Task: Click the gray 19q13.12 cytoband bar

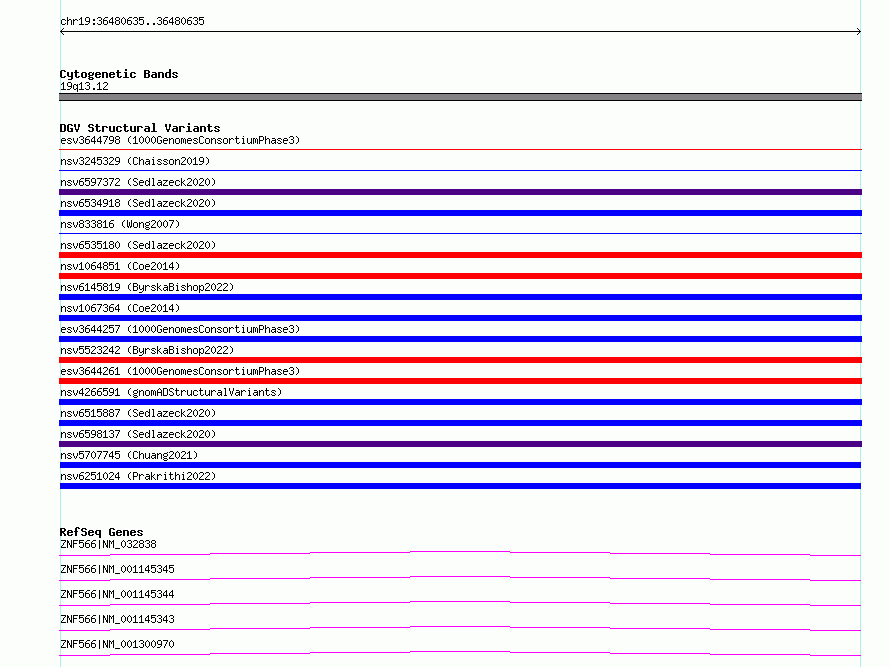Action: tap(460, 97)
